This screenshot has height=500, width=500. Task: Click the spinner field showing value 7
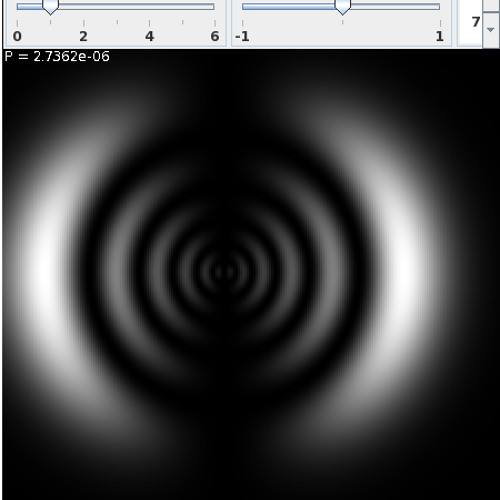[x=470, y=22]
